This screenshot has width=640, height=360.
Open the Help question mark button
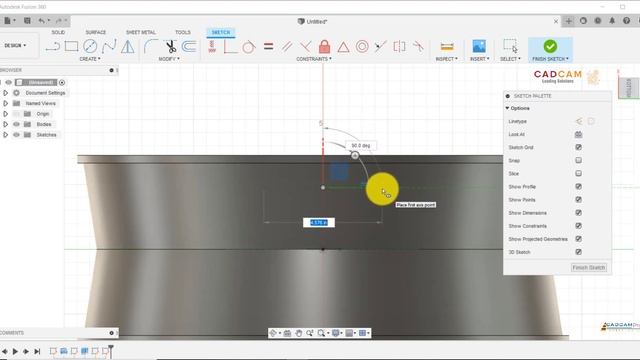click(627, 20)
